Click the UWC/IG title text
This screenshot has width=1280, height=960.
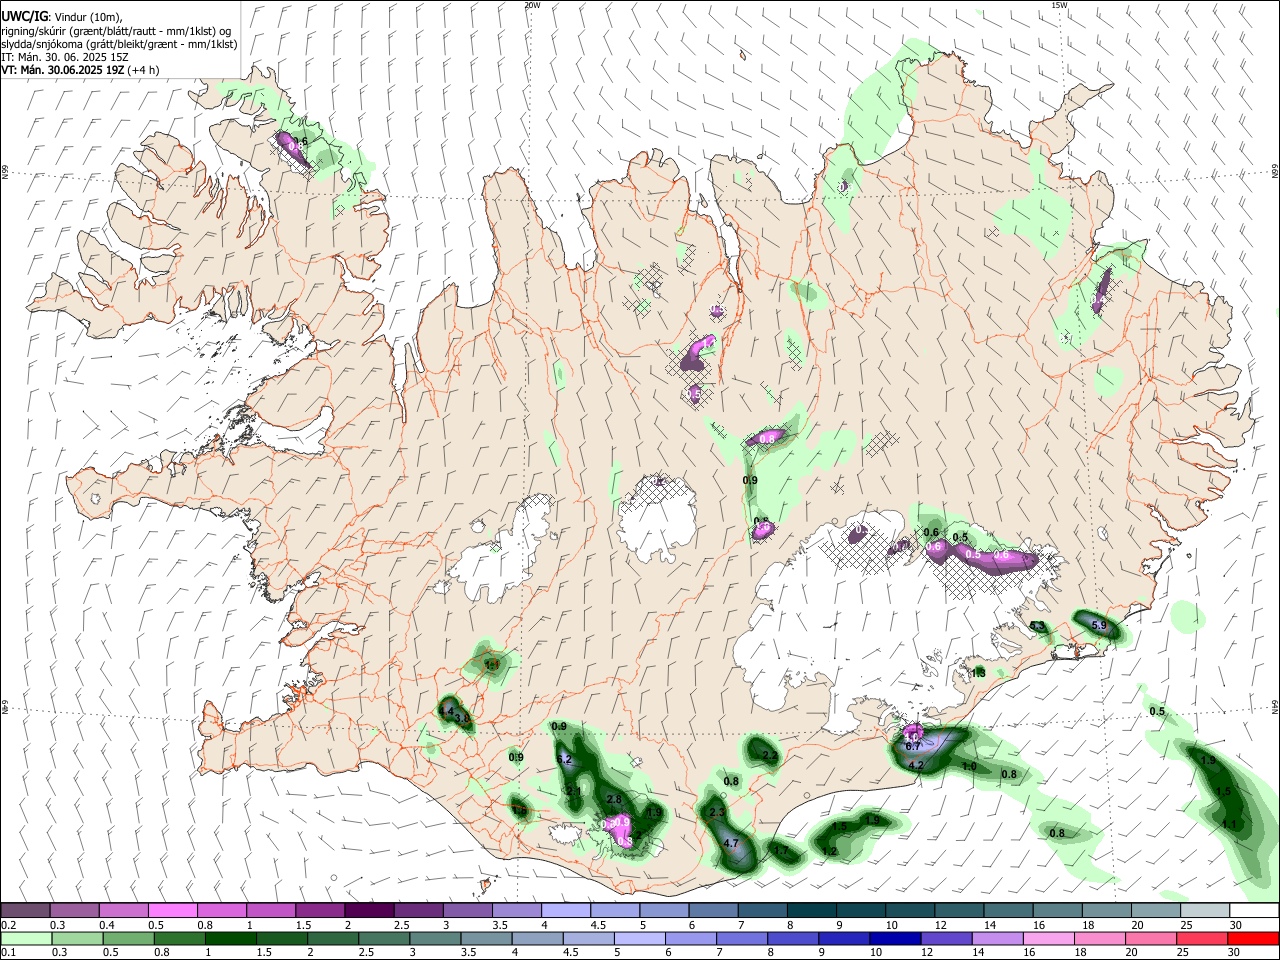pyautogui.click(x=23, y=17)
